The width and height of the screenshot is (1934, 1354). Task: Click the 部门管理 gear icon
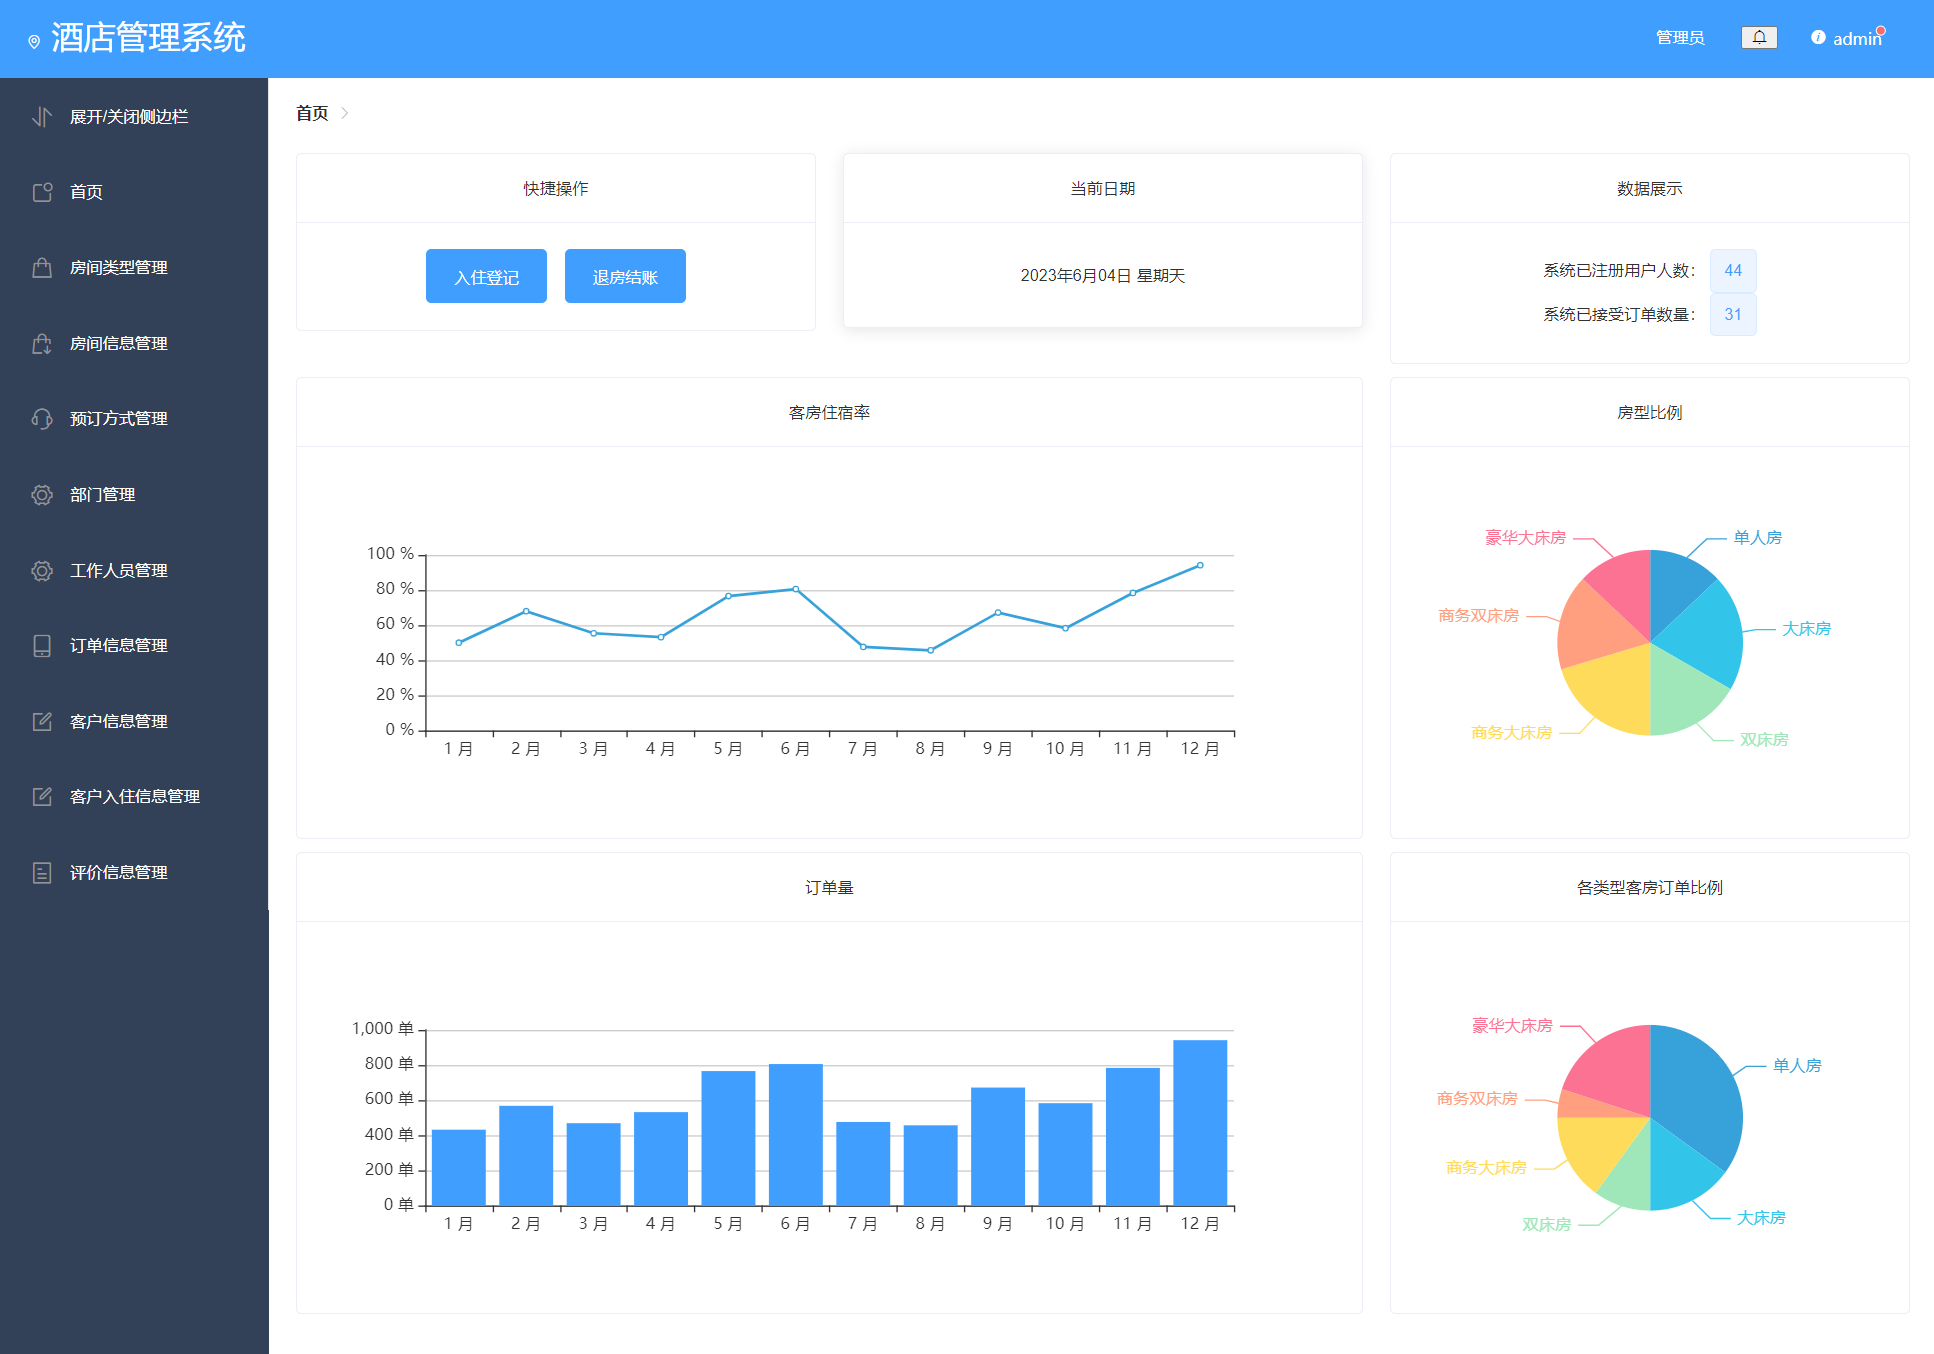(42, 495)
